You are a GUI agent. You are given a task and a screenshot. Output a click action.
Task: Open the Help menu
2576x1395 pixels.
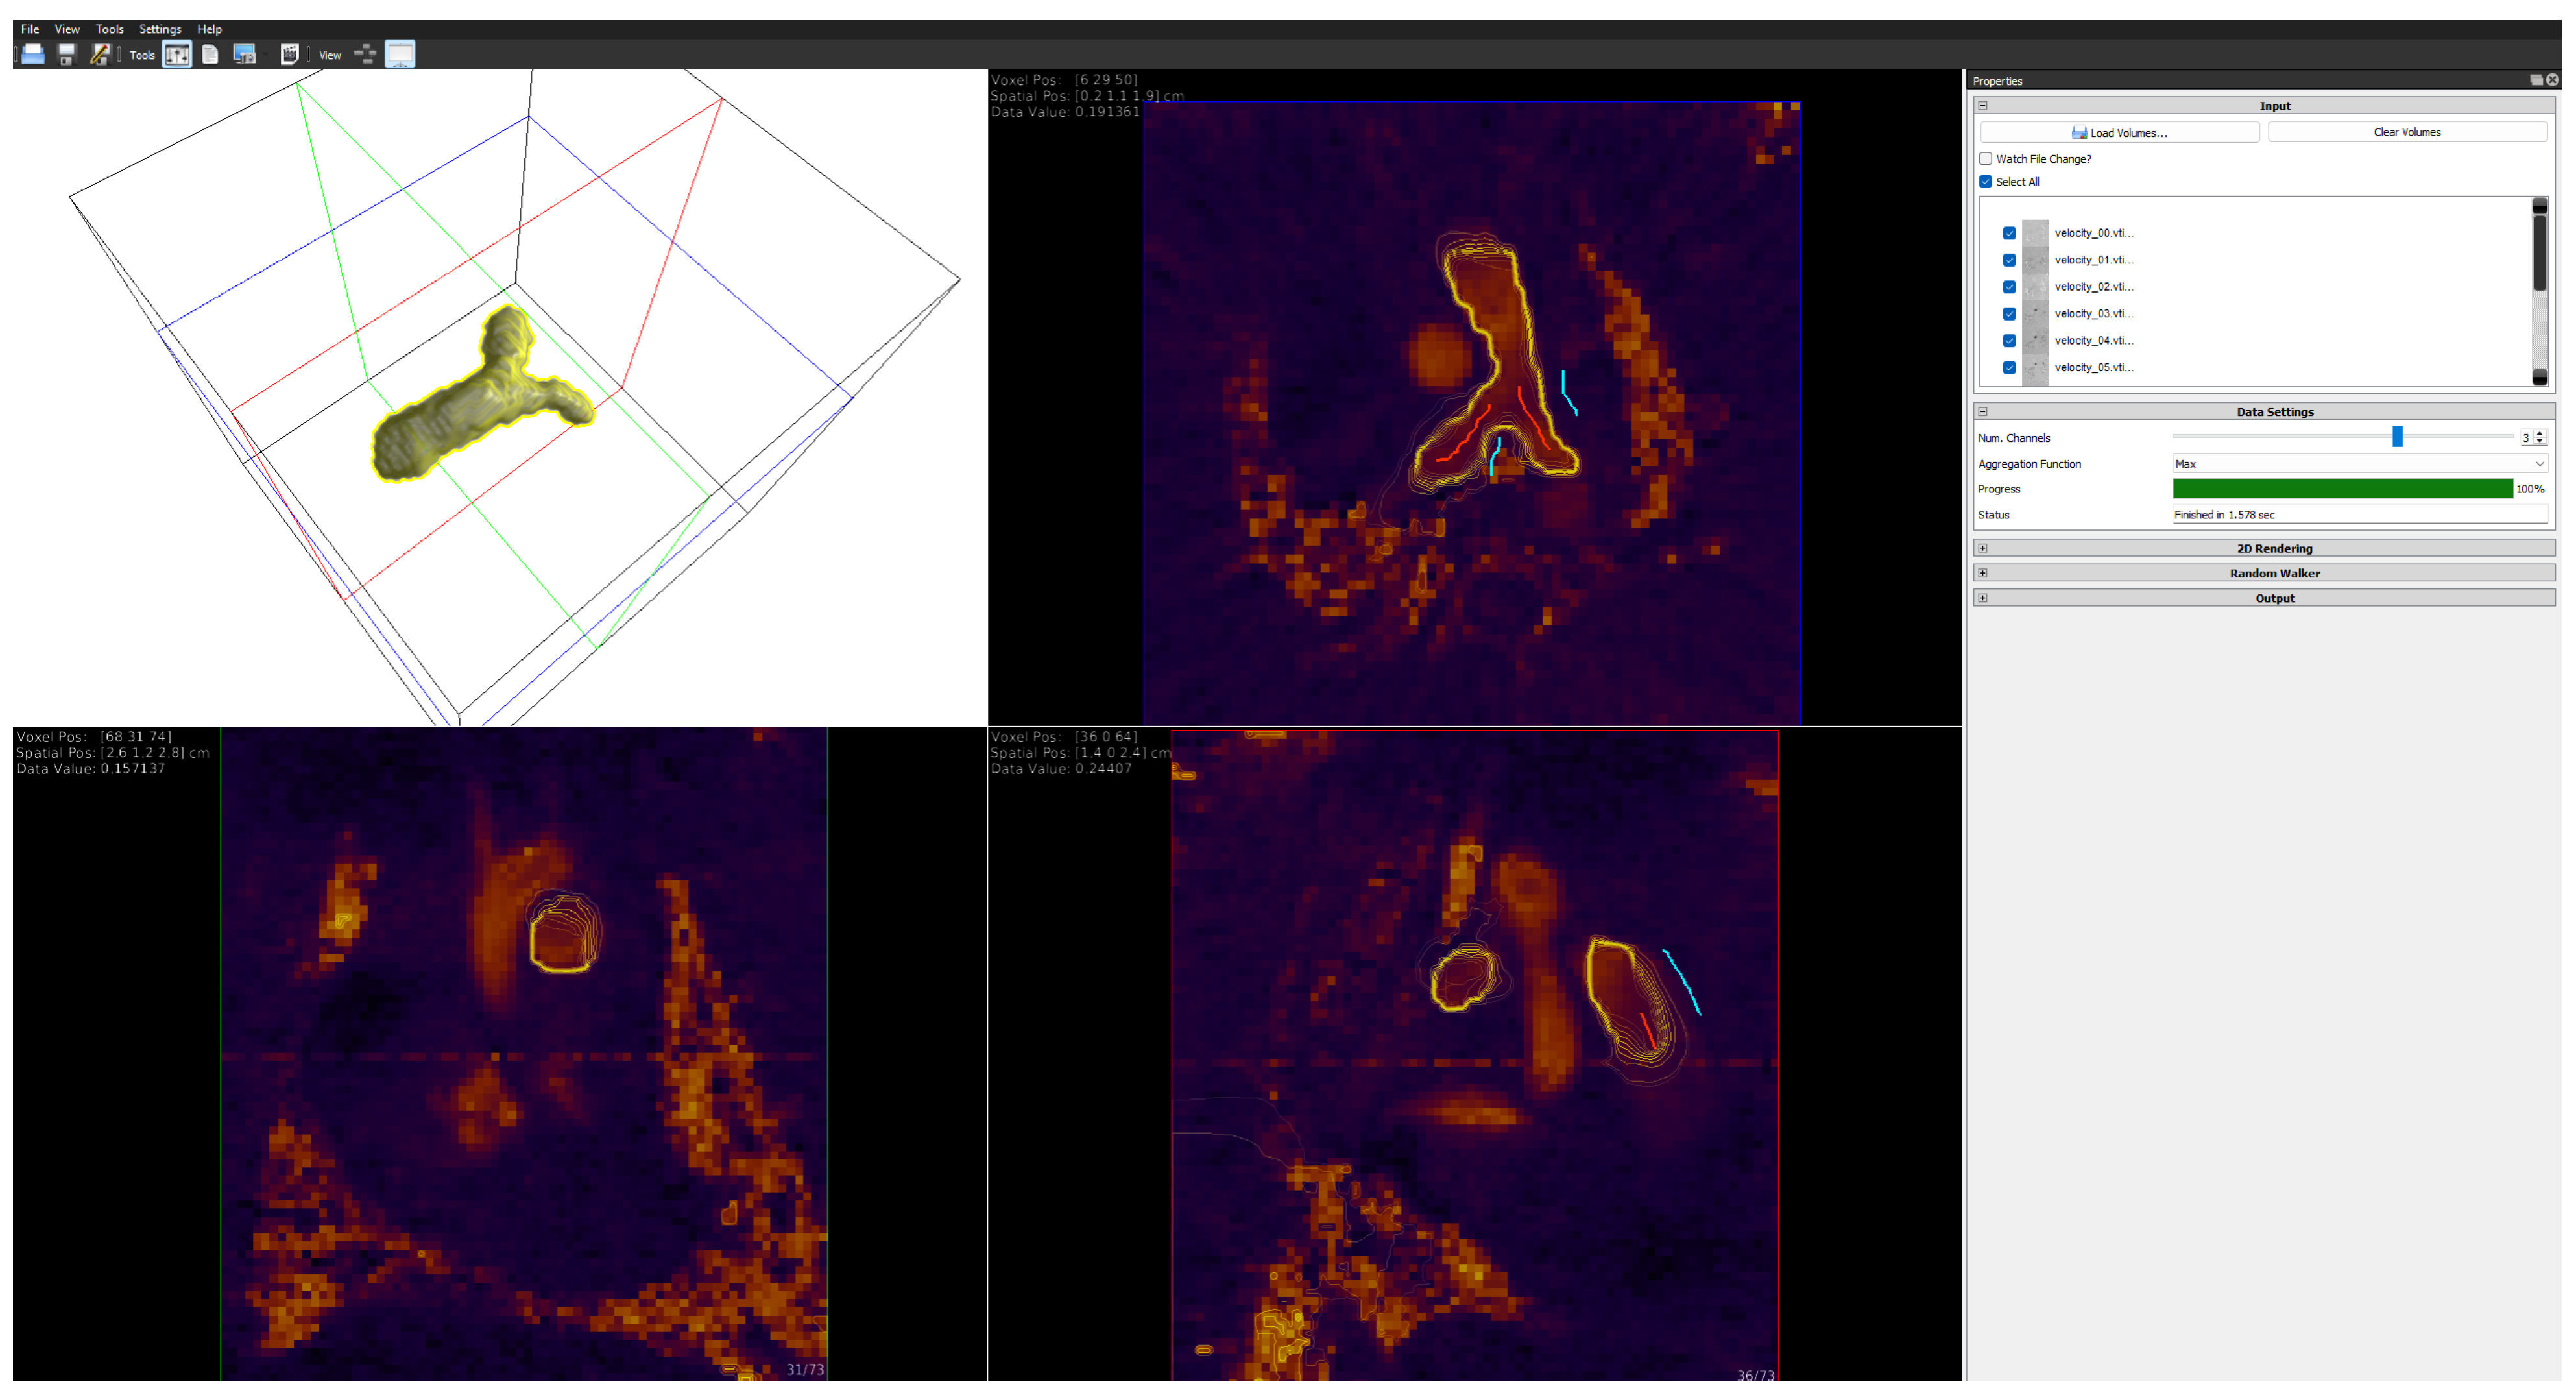(x=209, y=29)
